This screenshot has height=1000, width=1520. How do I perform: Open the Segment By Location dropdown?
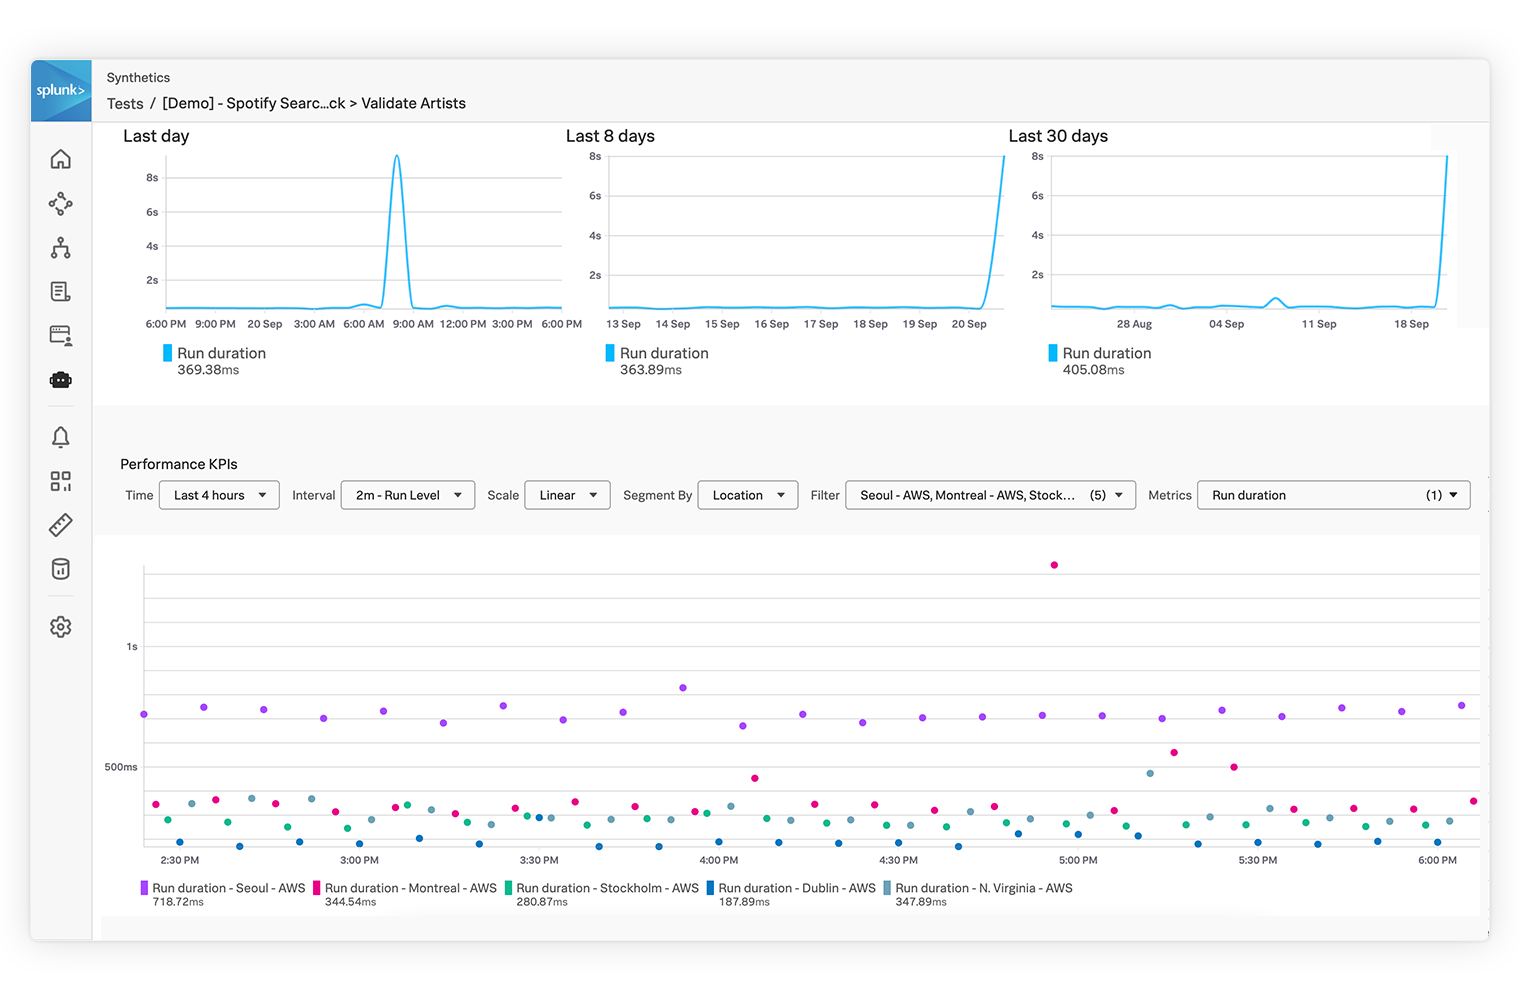747,495
